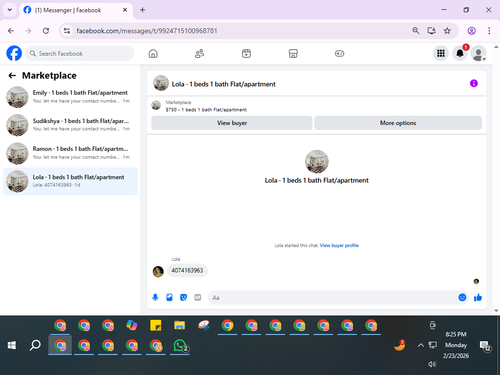Open a new browser tab
Viewport: 500px width, 375px height.
(142, 10)
